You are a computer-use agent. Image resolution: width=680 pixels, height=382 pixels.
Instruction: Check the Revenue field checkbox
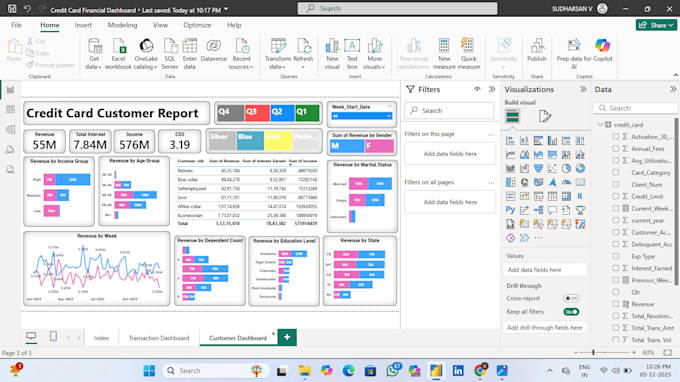click(x=615, y=304)
